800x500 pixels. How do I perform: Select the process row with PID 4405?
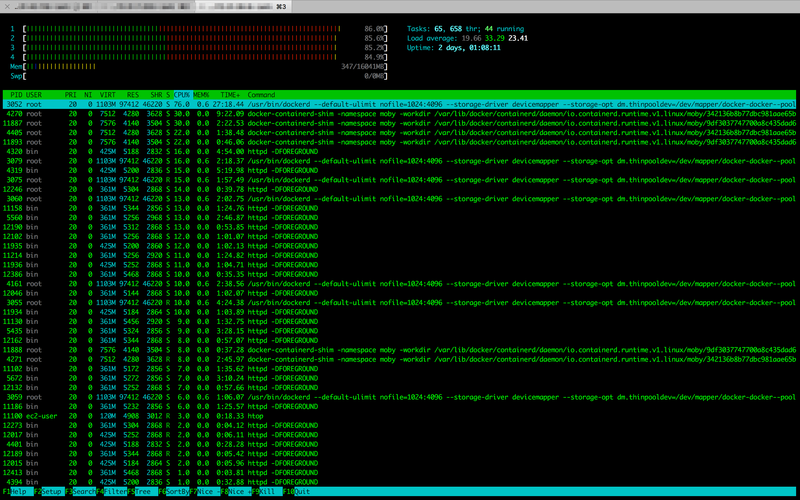pos(399,133)
